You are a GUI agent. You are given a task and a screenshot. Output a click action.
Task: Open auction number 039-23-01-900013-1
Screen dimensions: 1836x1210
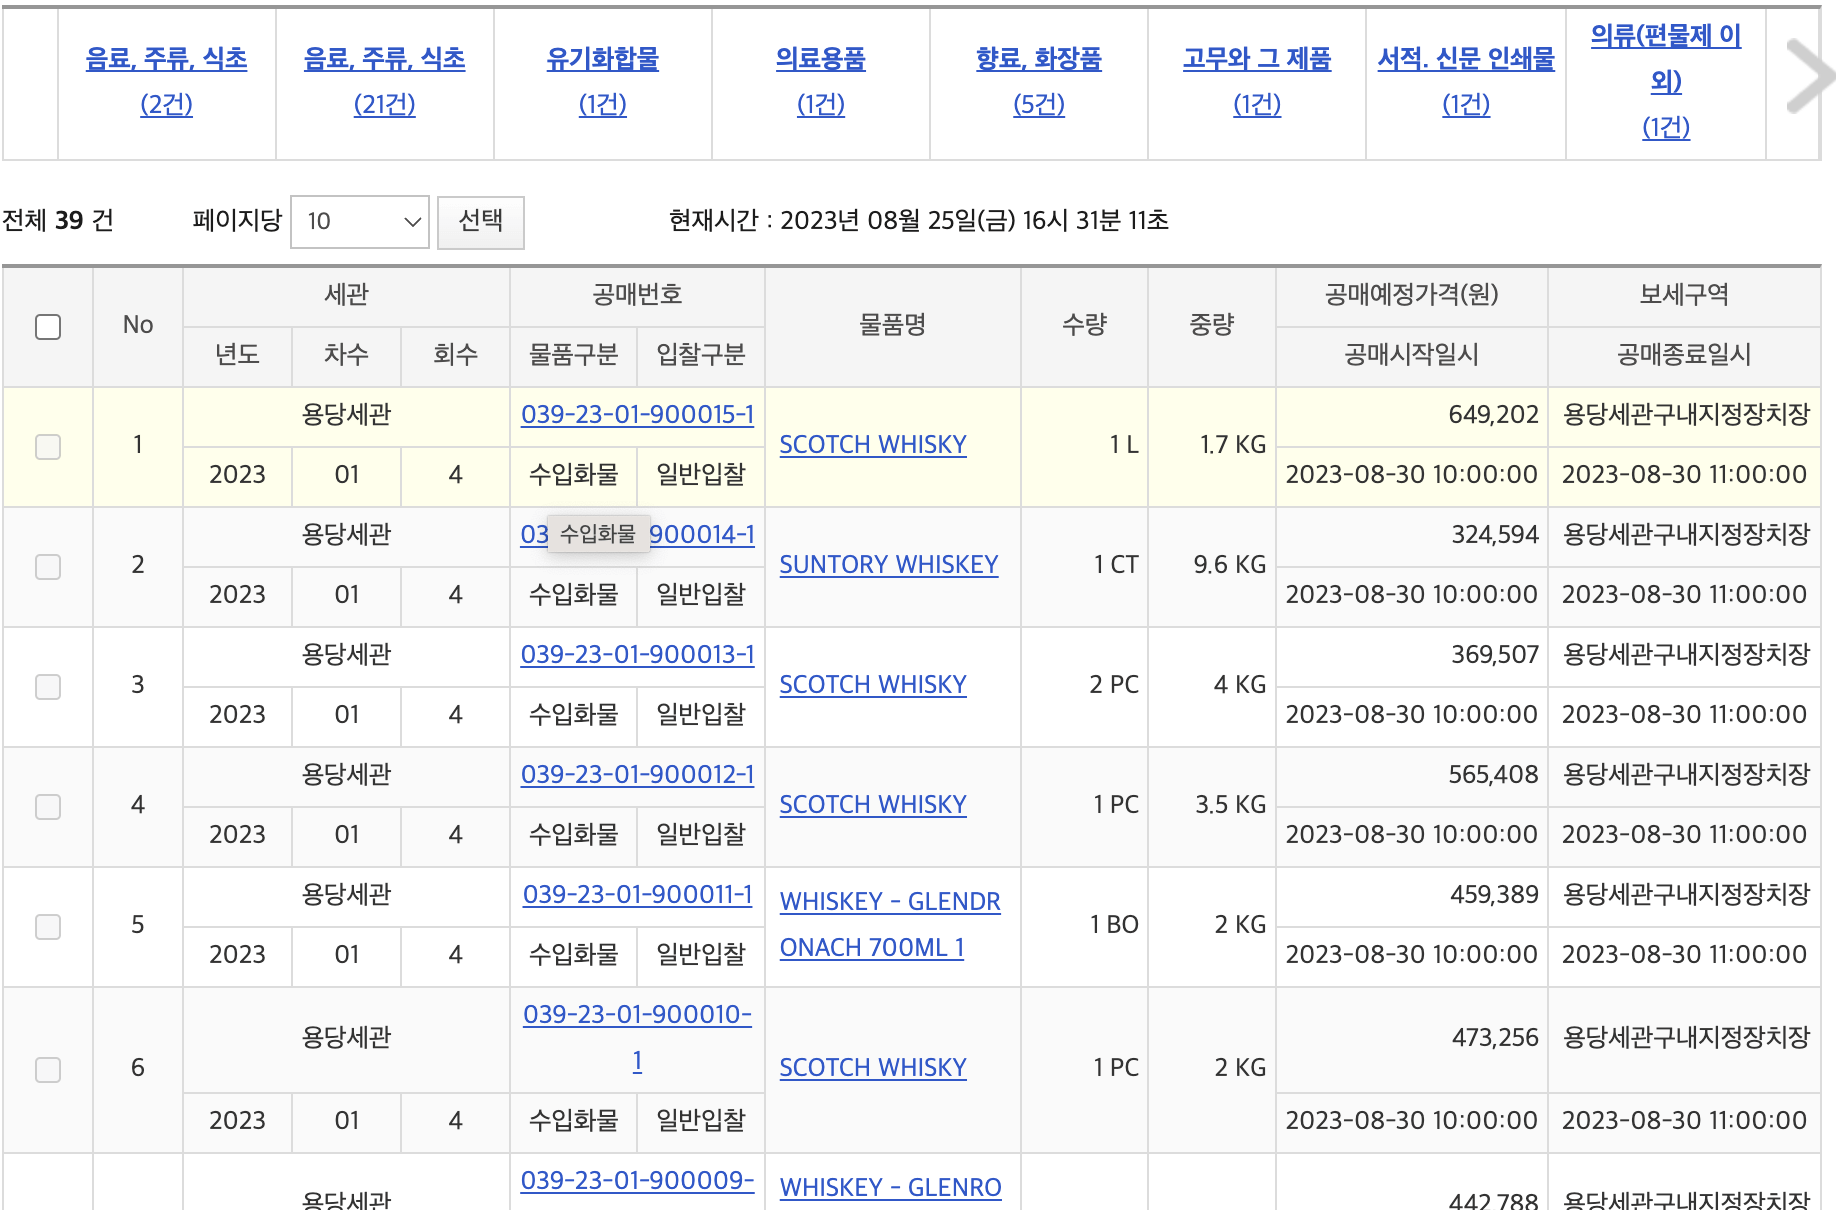pyautogui.click(x=638, y=655)
